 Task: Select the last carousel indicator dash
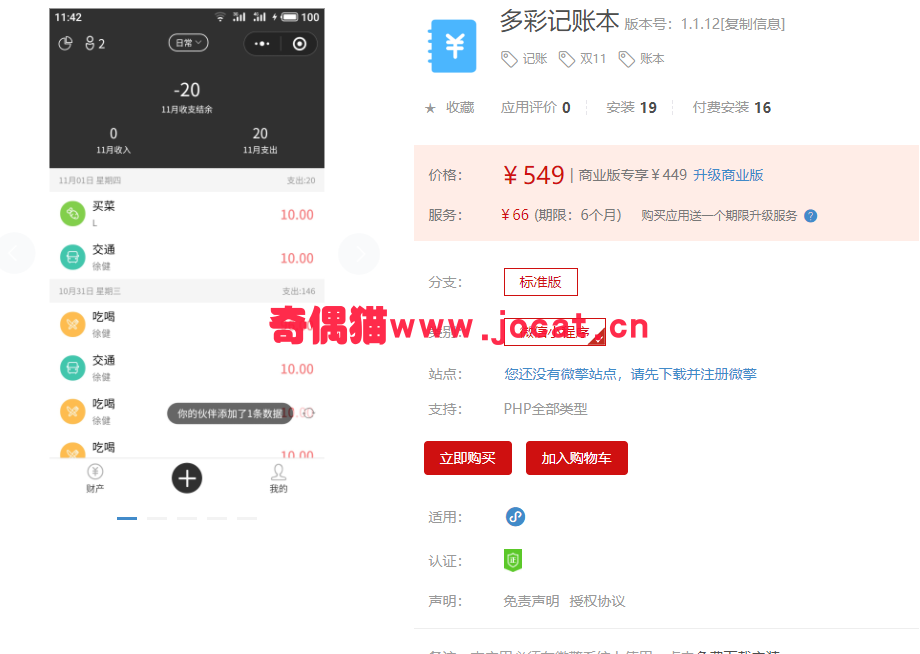pyautogui.click(x=247, y=519)
